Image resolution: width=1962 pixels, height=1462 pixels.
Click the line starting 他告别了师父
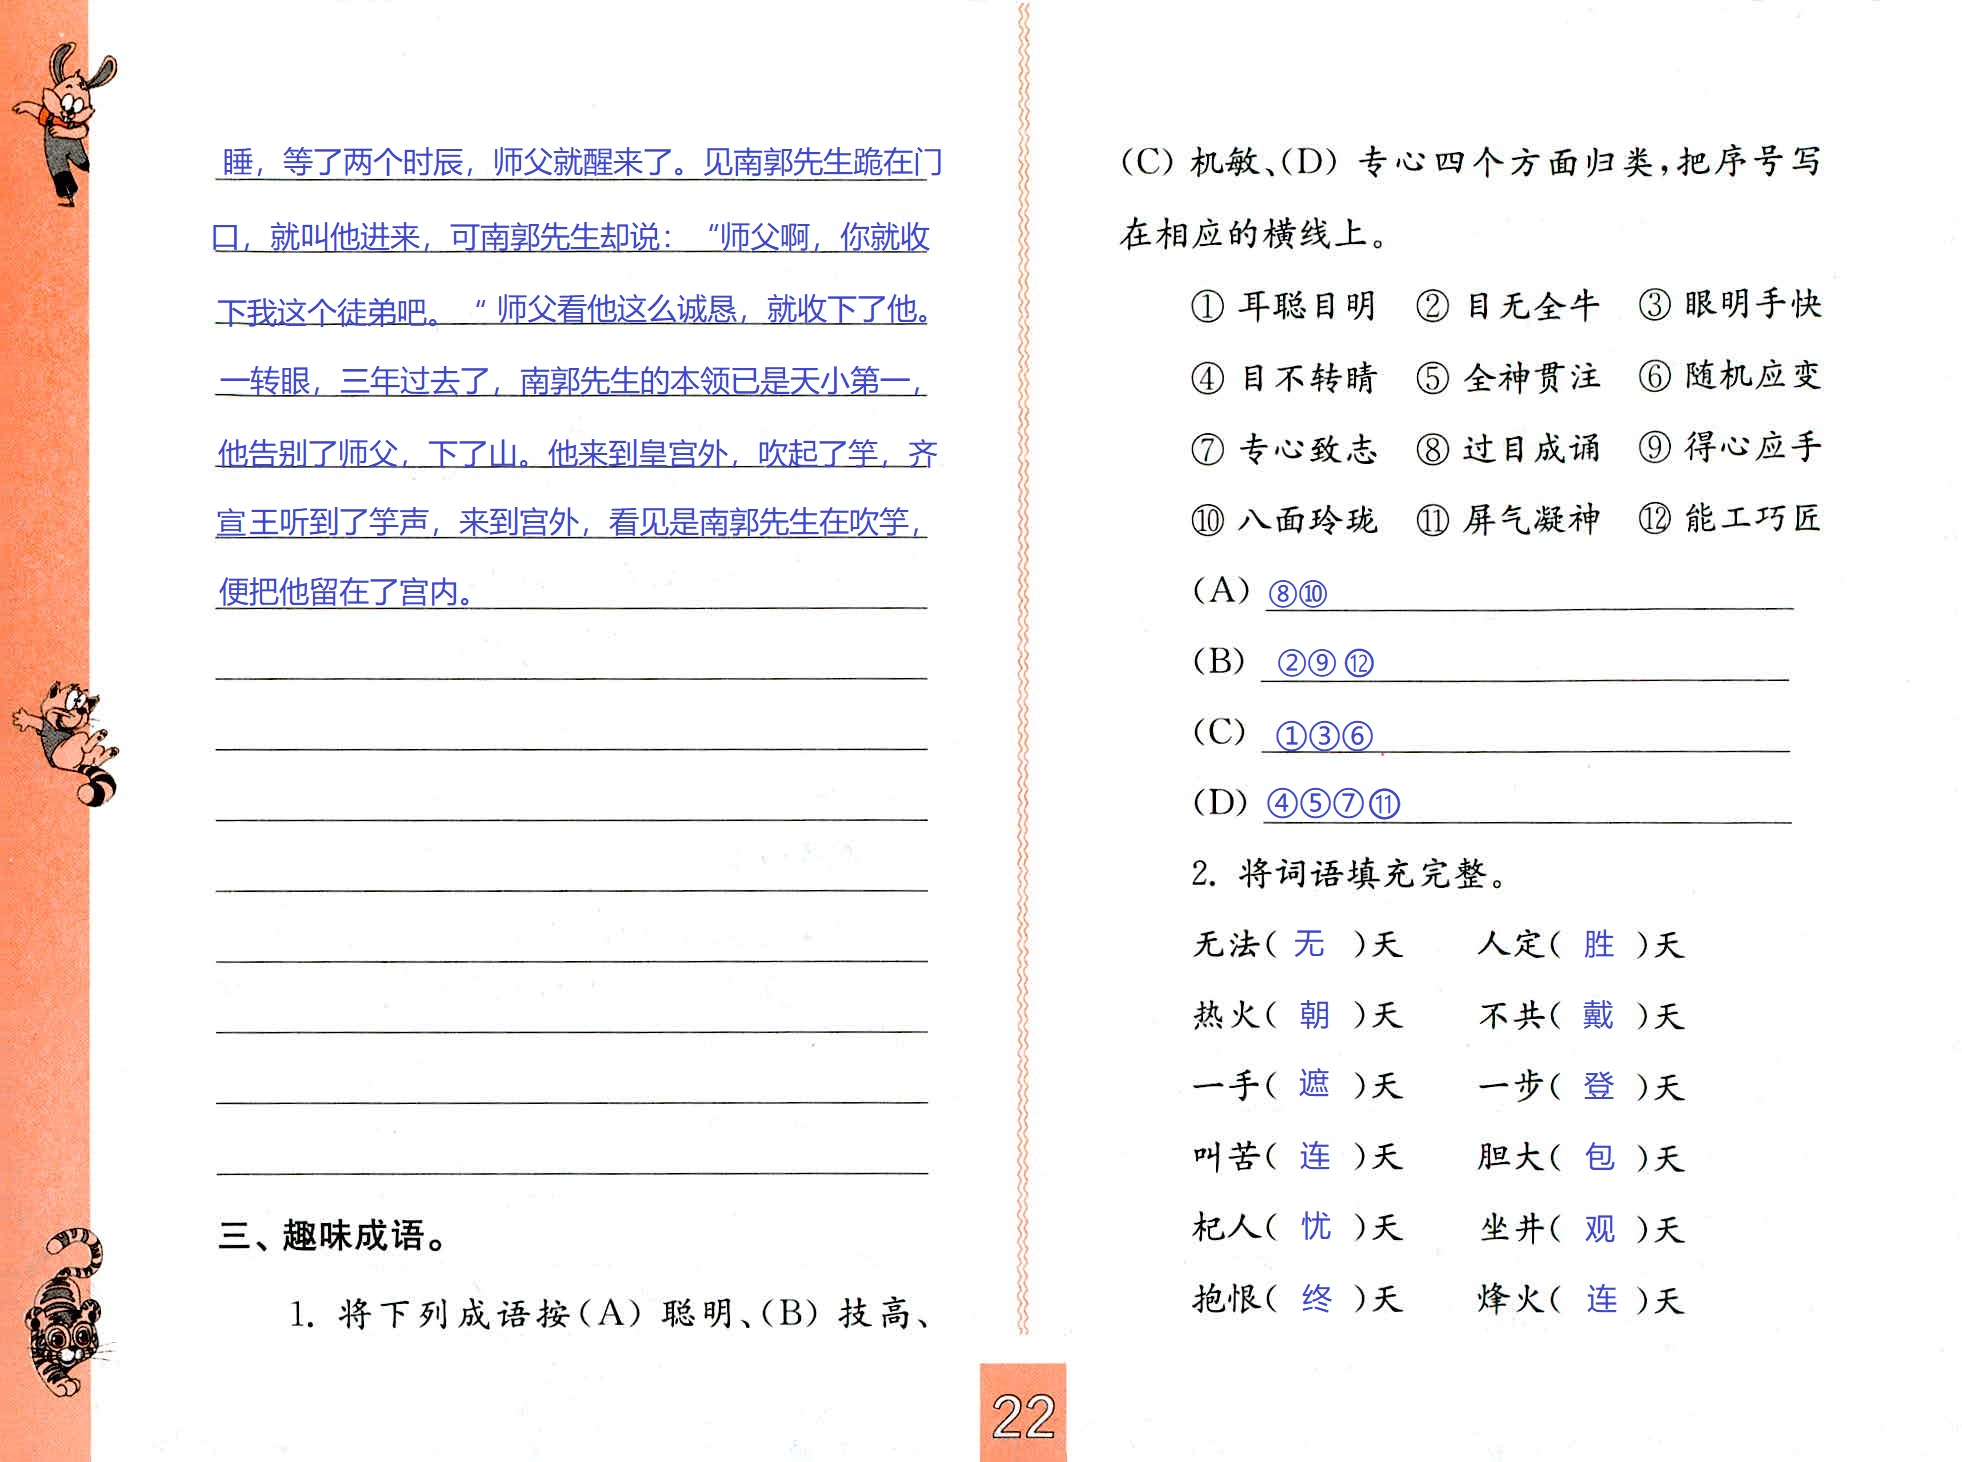pyautogui.click(x=577, y=453)
